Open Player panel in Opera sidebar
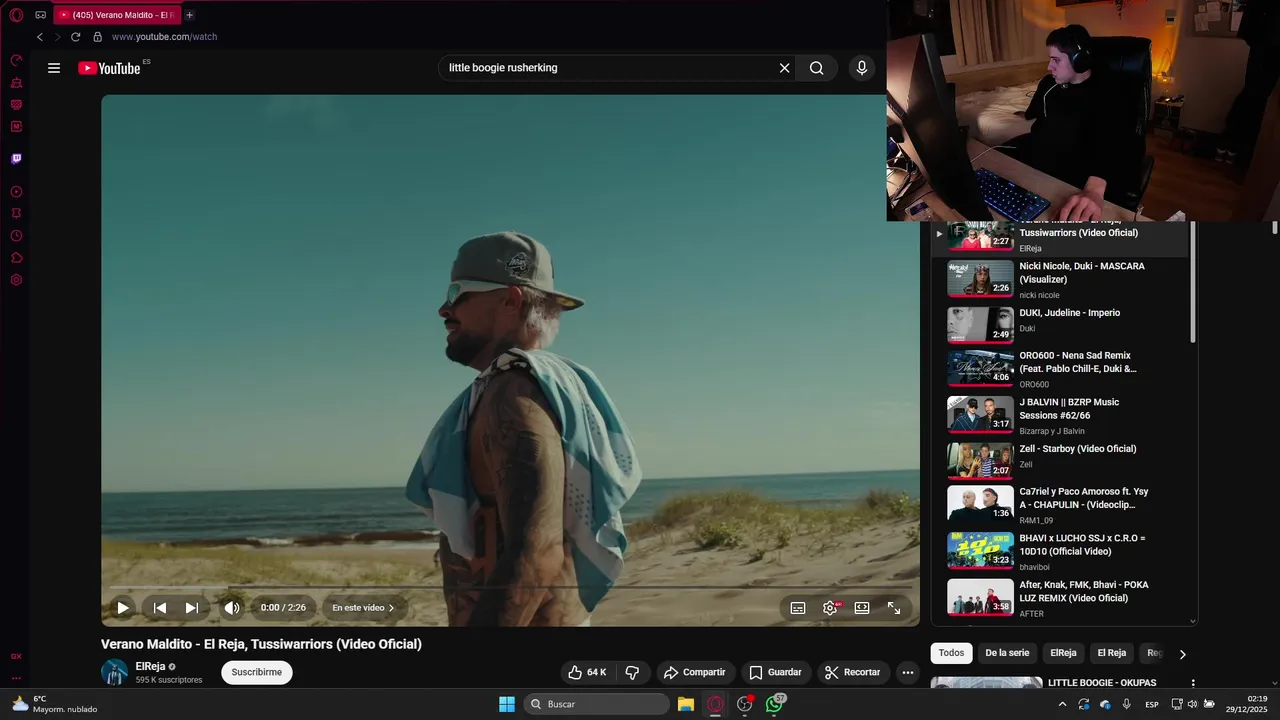This screenshot has height=720, width=1280. [16, 192]
